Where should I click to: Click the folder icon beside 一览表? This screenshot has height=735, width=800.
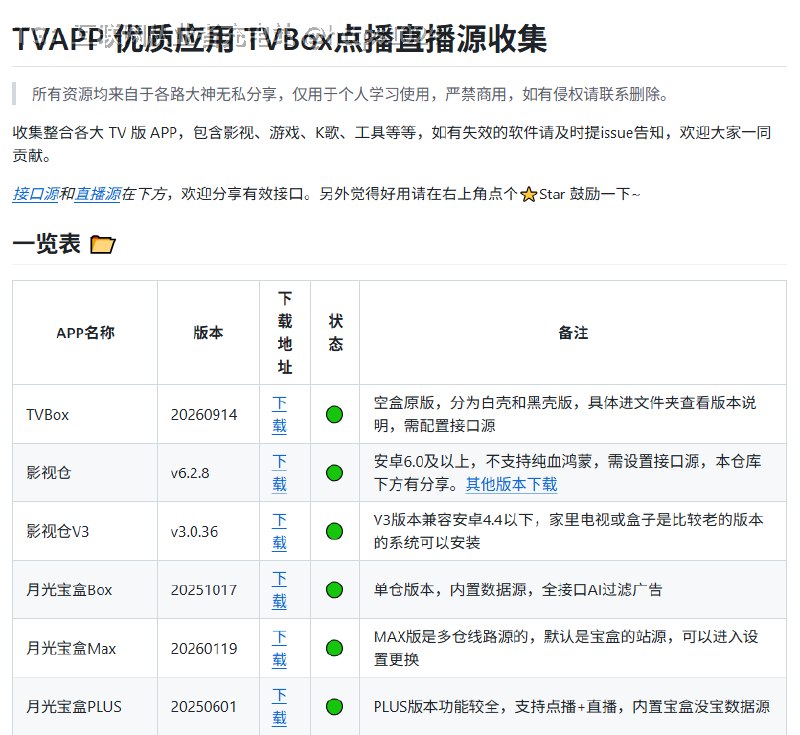103,244
